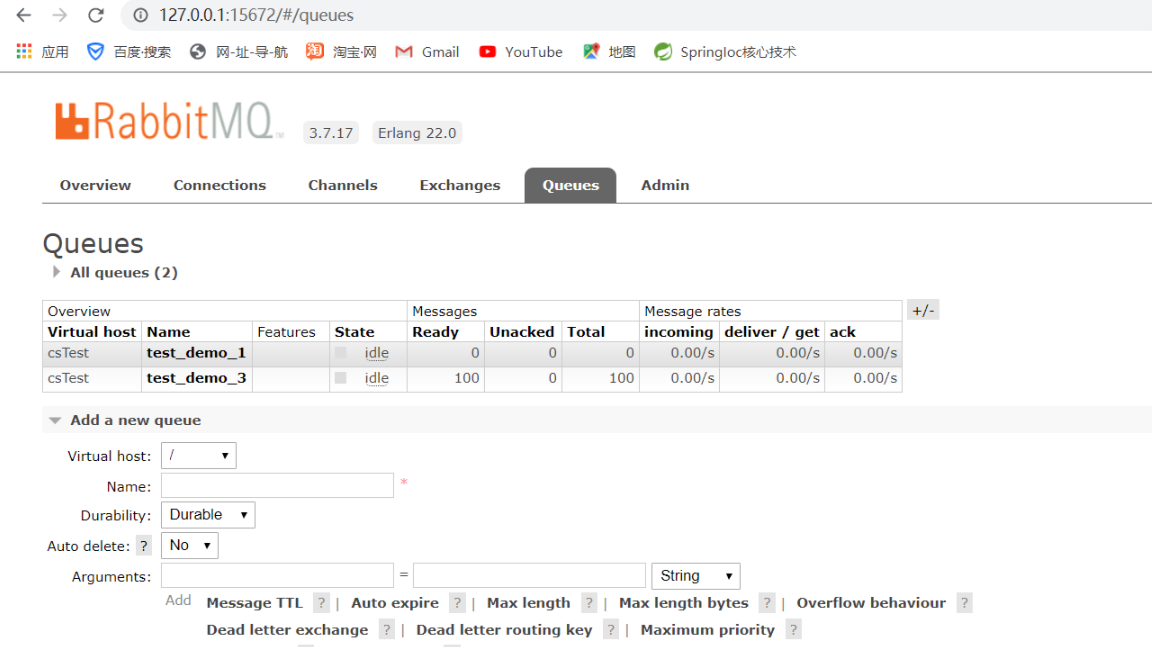Open help for Dead letter exchange
The image size is (1152, 647).
(x=386, y=630)
